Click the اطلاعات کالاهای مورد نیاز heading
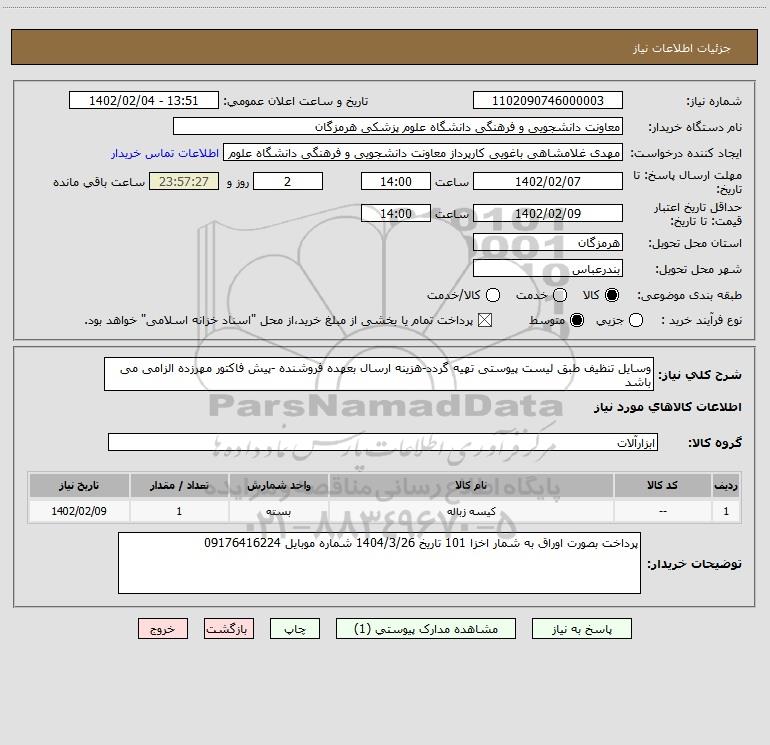The image size is (770, 745). tap(668, 407)
